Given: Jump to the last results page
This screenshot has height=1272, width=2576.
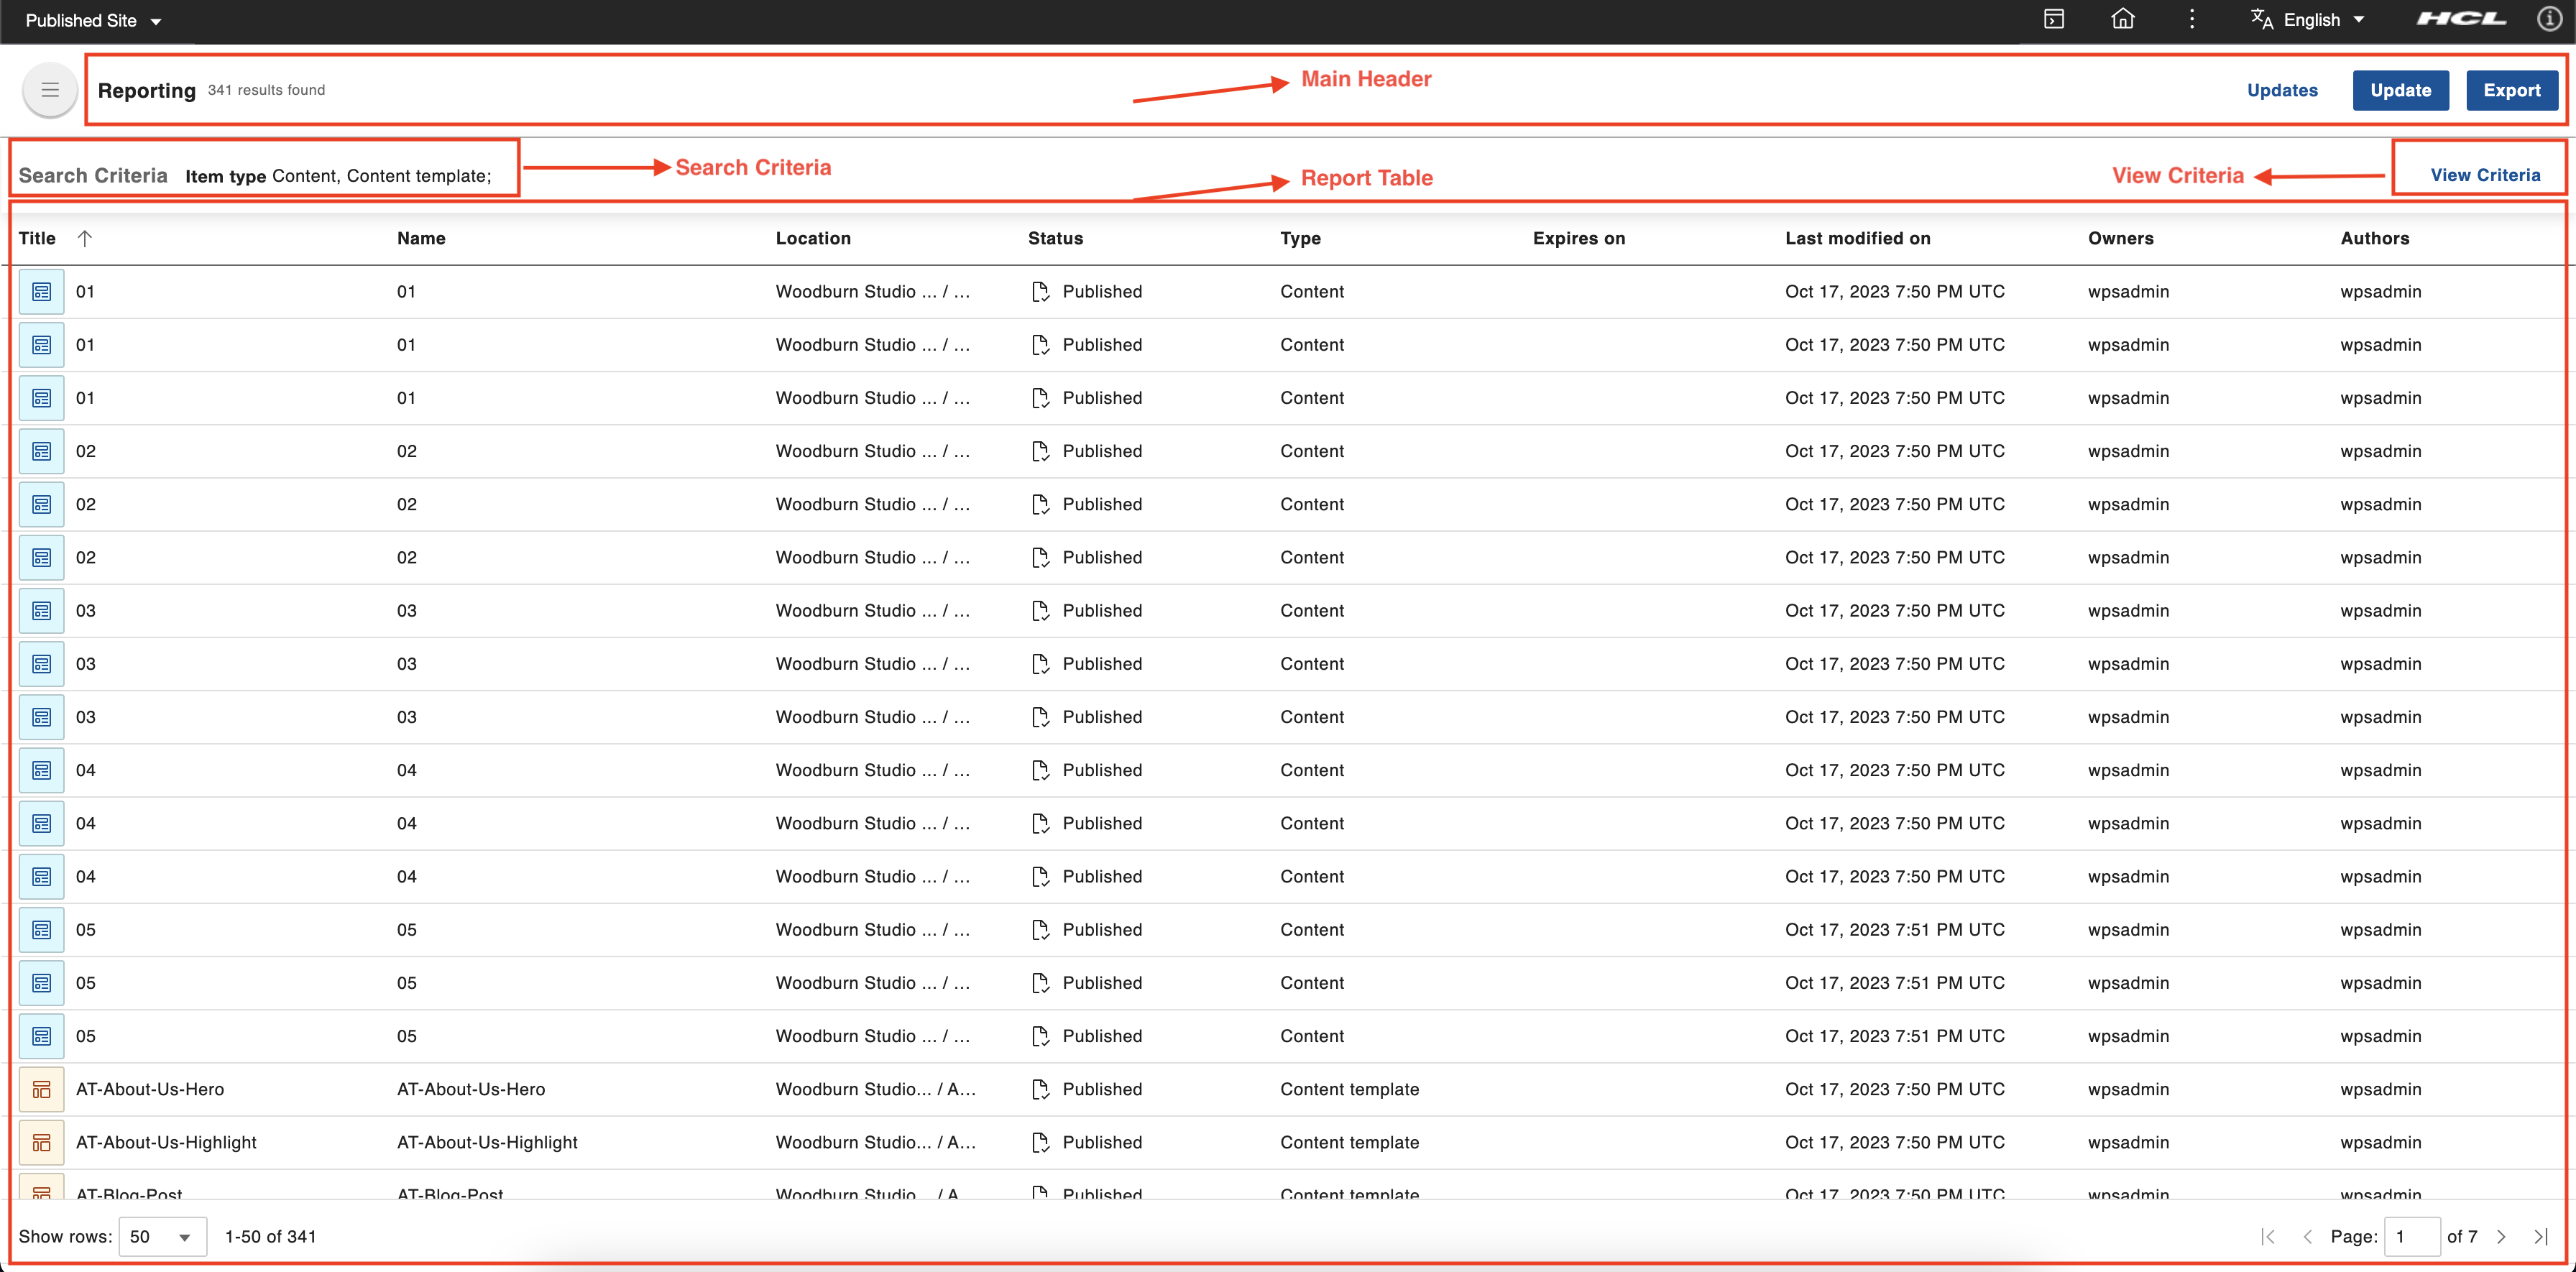Looking at the screenshot, I should (2541, 1237).
